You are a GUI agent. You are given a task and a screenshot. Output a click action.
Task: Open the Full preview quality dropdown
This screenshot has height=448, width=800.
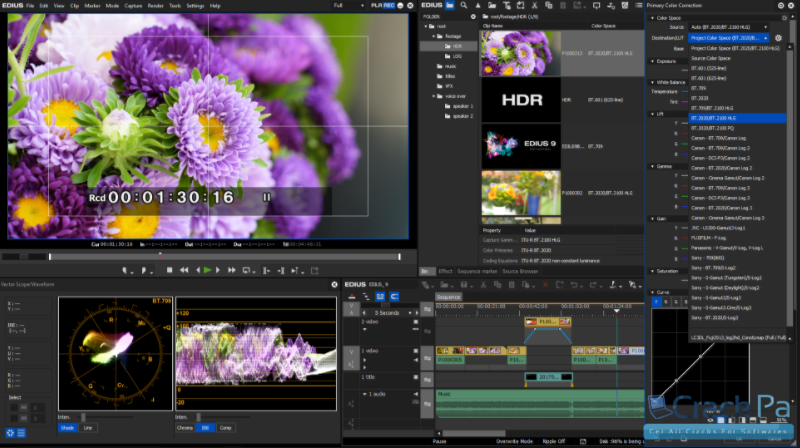click(x=349, y=6)
